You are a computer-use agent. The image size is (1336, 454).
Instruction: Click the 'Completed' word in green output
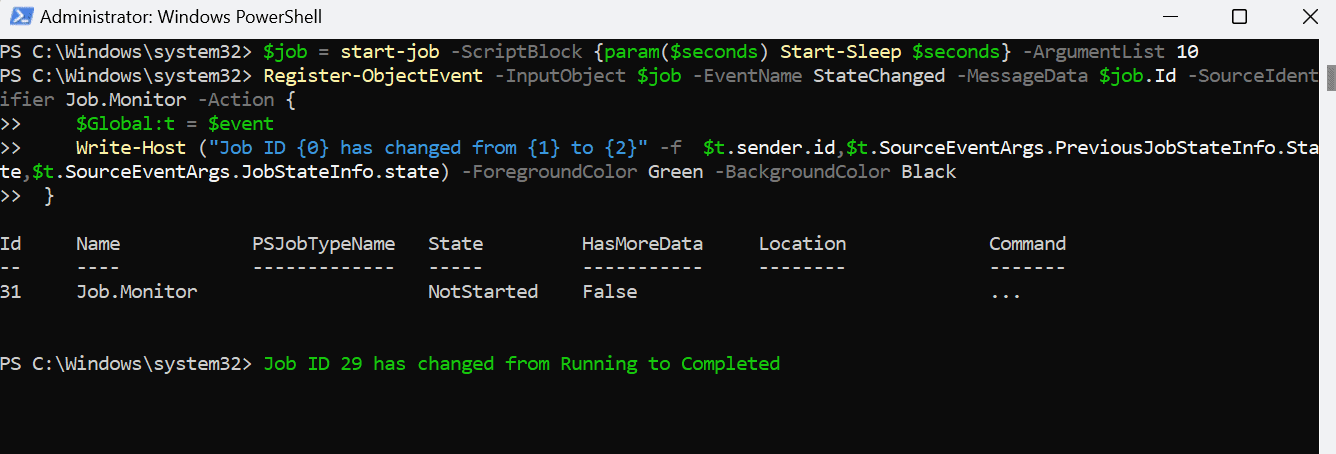(x=730, y=364)
